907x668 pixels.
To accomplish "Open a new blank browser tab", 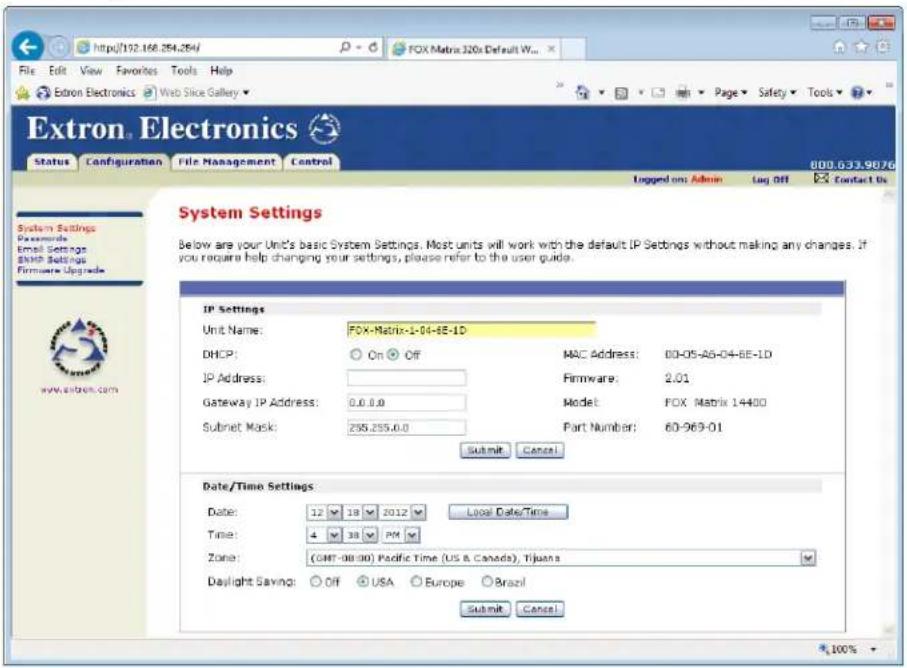I will pyautogui.click(x=573, y=49).
